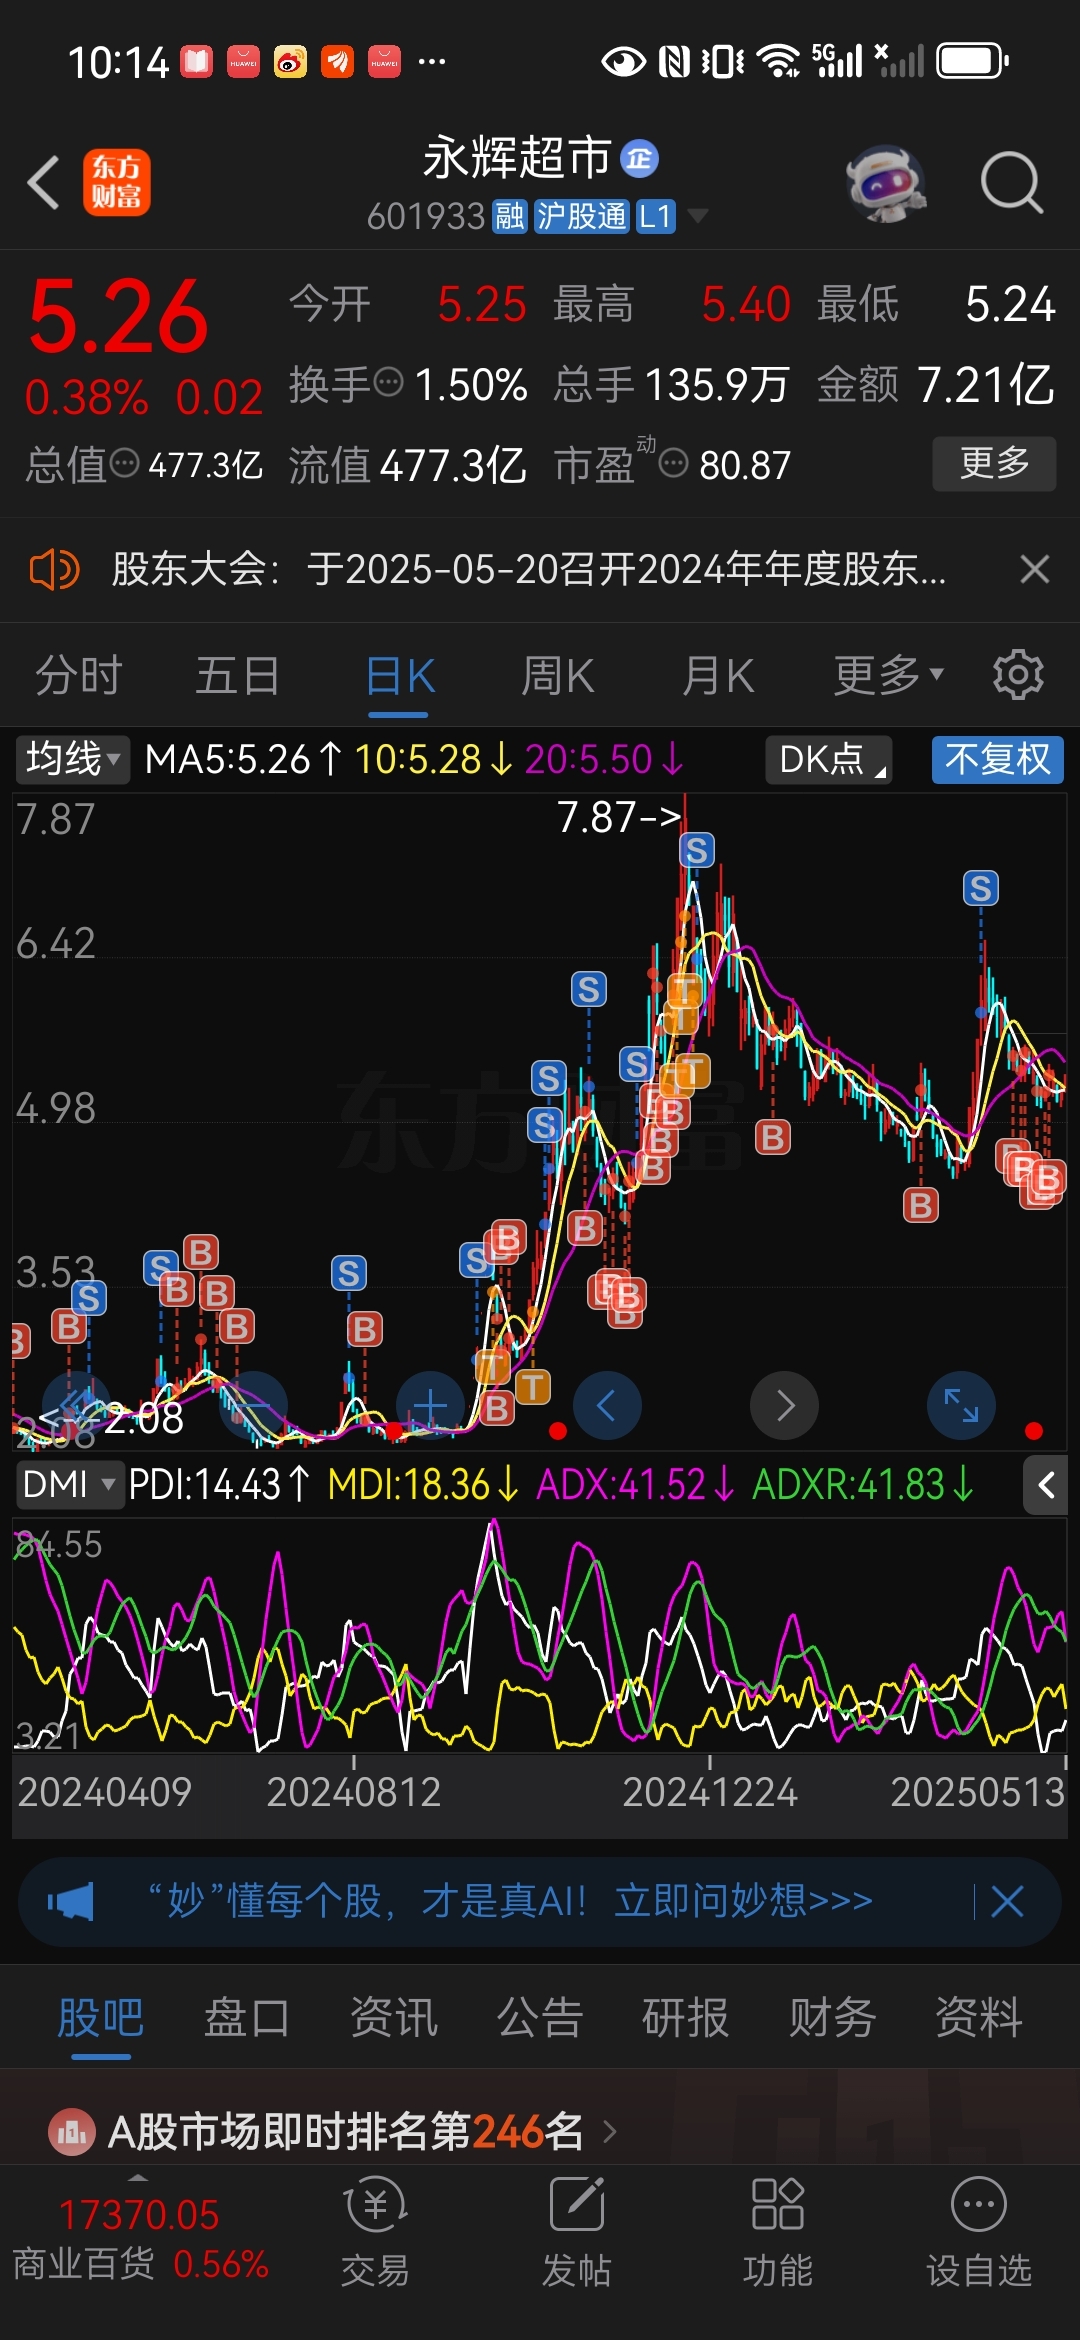Open 更多 chart periods dropdown
Screen dimensions: 1080x2340
coord(889,675)
